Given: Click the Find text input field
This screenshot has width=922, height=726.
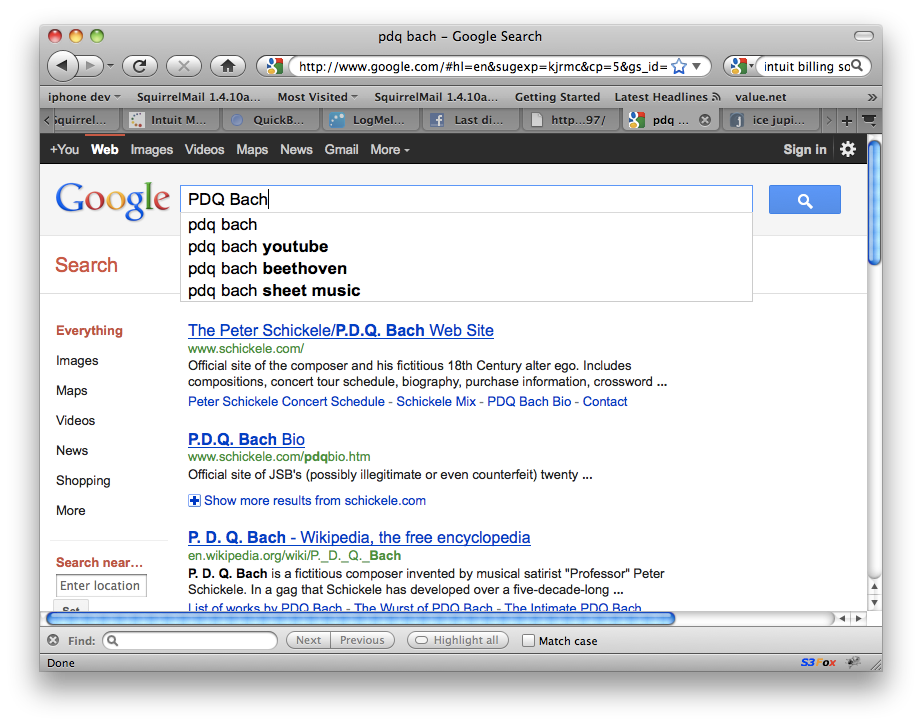Looking at the screenshot, I should coord(189,640).
